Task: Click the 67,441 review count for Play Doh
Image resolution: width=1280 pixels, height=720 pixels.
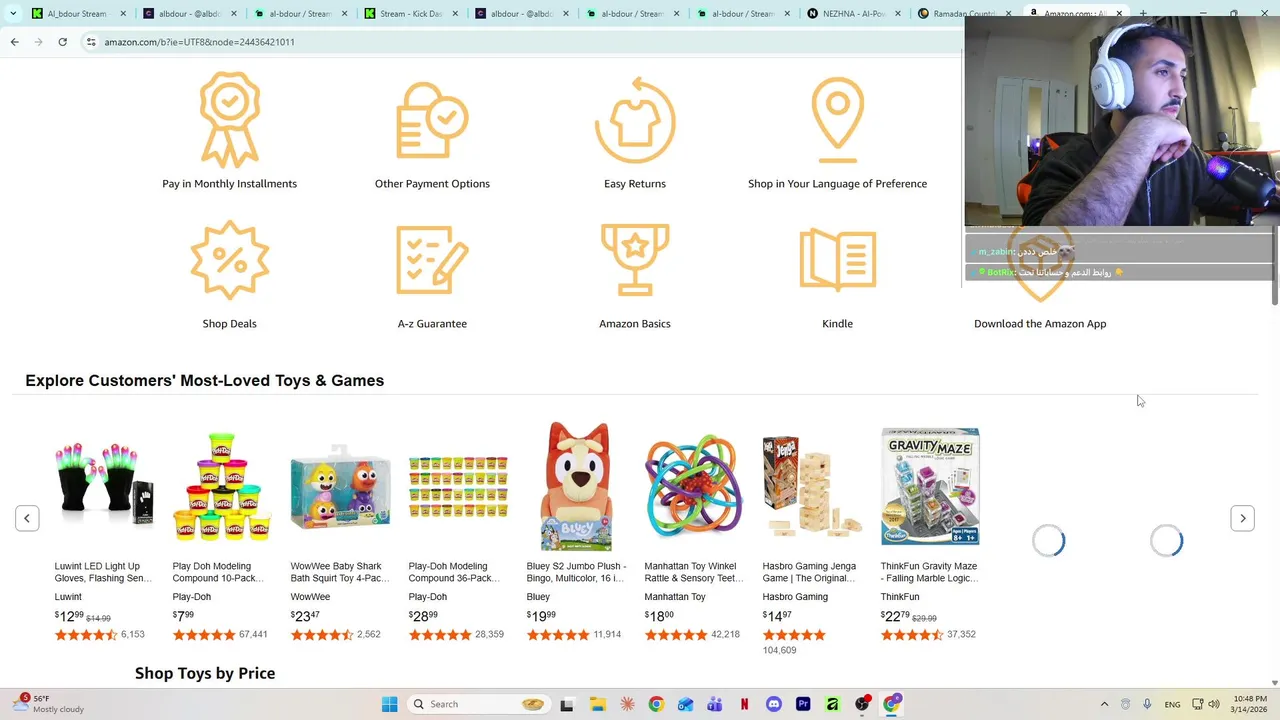Action: pyautogui.click(x=253, y=635)
